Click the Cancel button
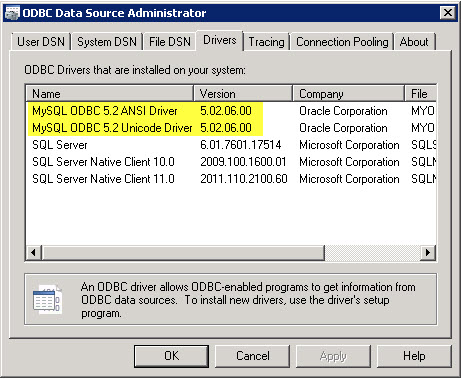 tap(252, 356)
